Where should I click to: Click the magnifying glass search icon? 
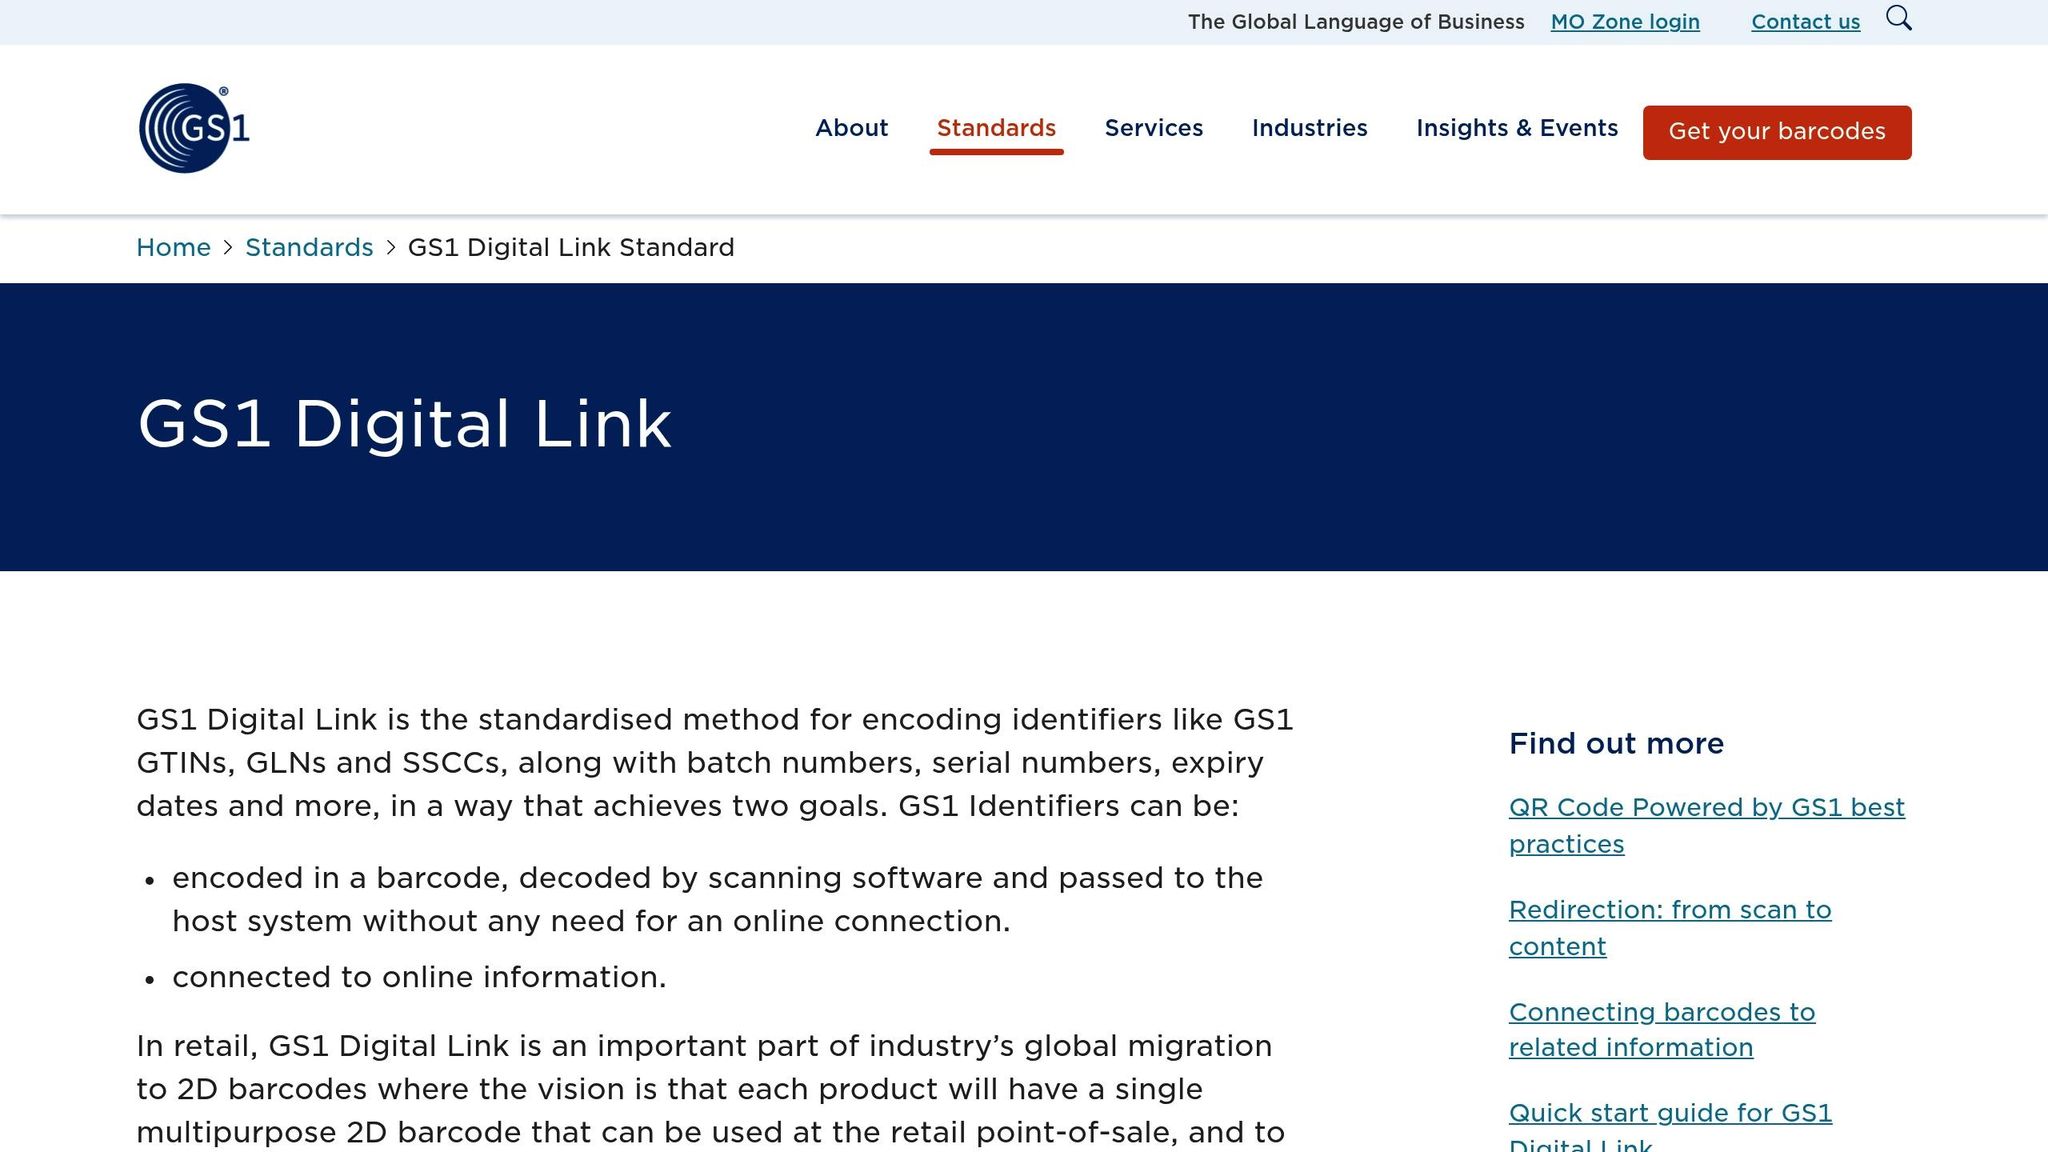(x=1899, y=19)
